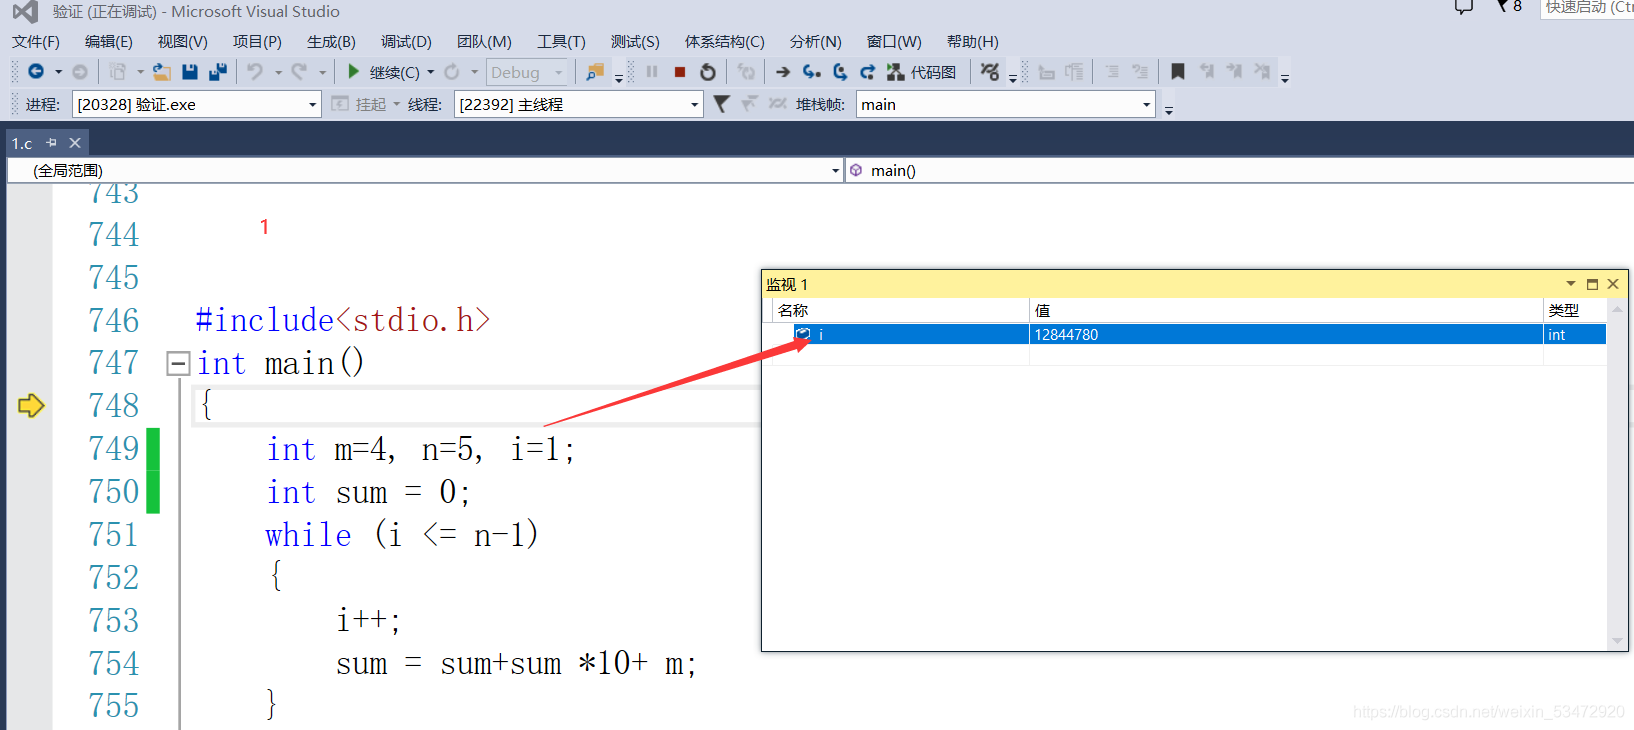The height and width of the screenshot is (730, 1634).
Task: Open the Watch 1 window options dropdown arrow
Action: (1570, 284)
